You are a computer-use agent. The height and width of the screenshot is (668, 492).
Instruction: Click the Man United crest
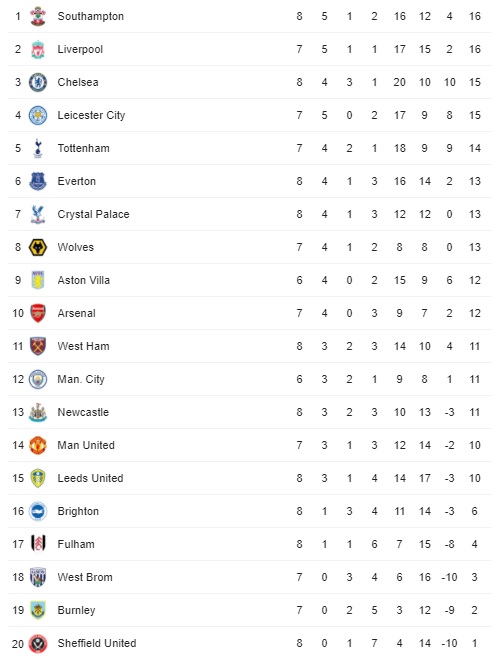point(37,445)
